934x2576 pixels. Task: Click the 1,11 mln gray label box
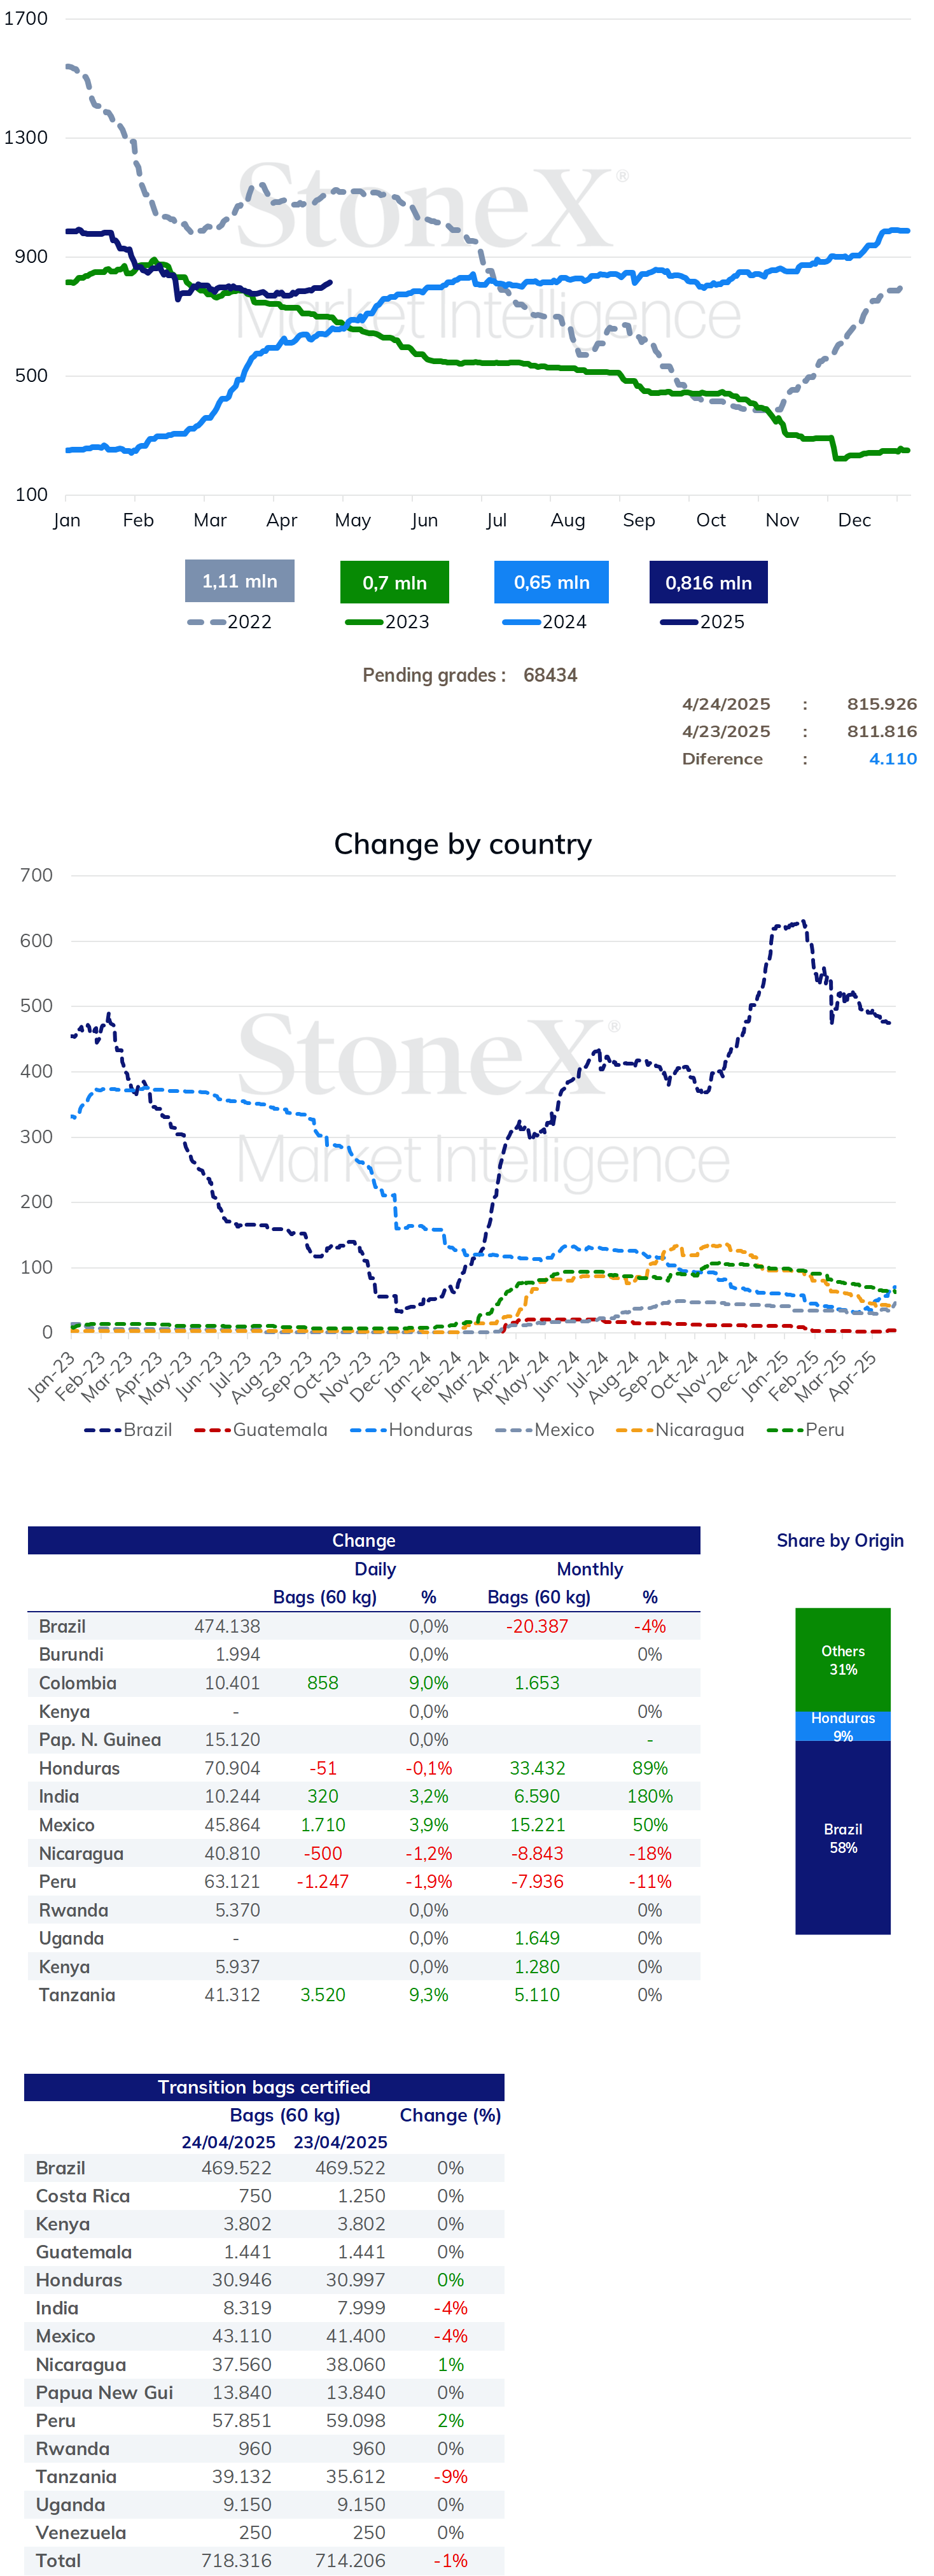(240, 581)
